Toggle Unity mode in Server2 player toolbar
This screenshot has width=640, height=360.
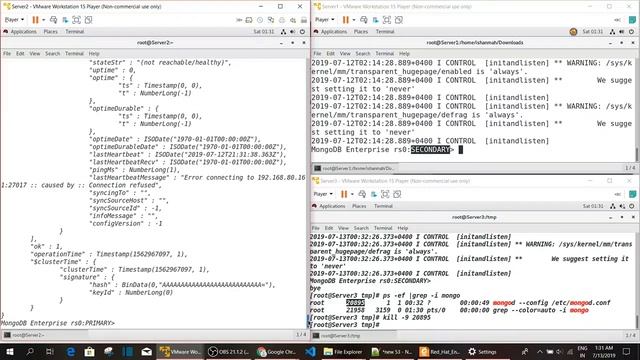(x=88, y=20)
